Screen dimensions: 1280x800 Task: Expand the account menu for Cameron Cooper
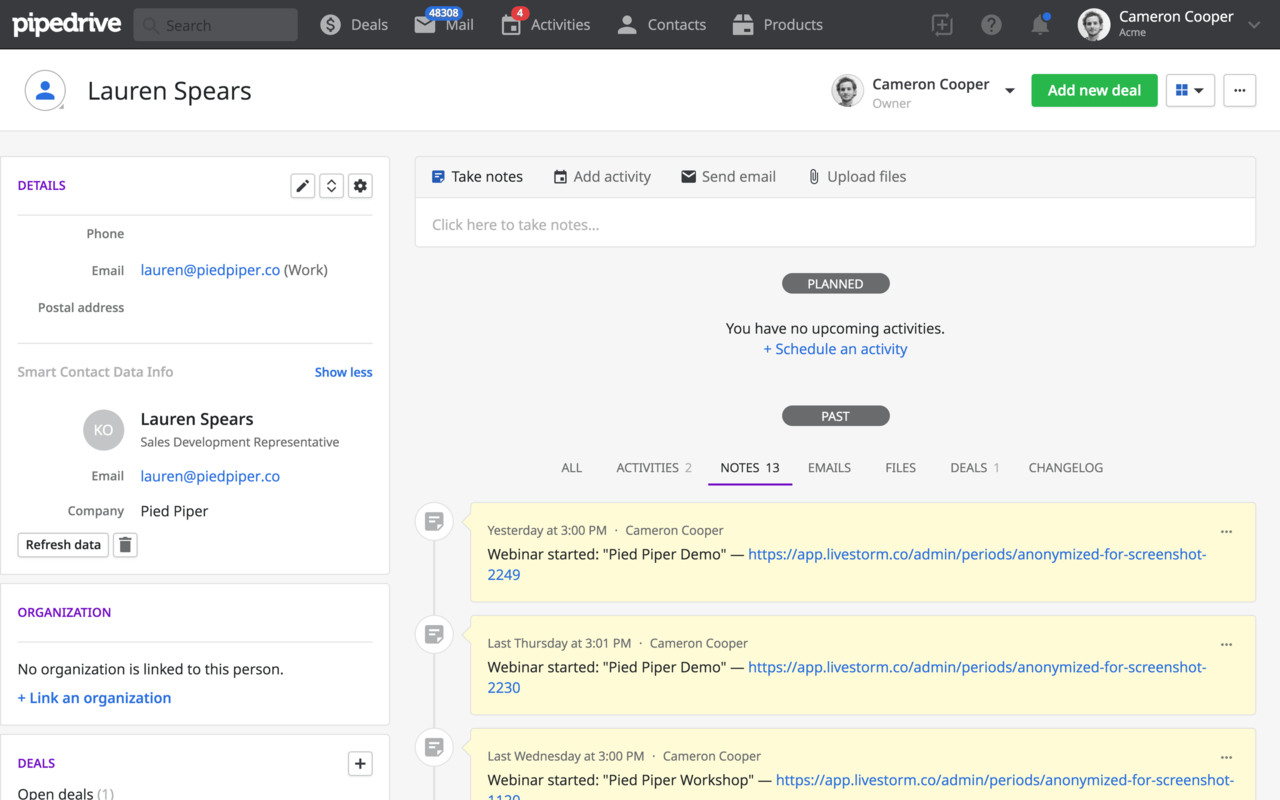coord(1254,25)
